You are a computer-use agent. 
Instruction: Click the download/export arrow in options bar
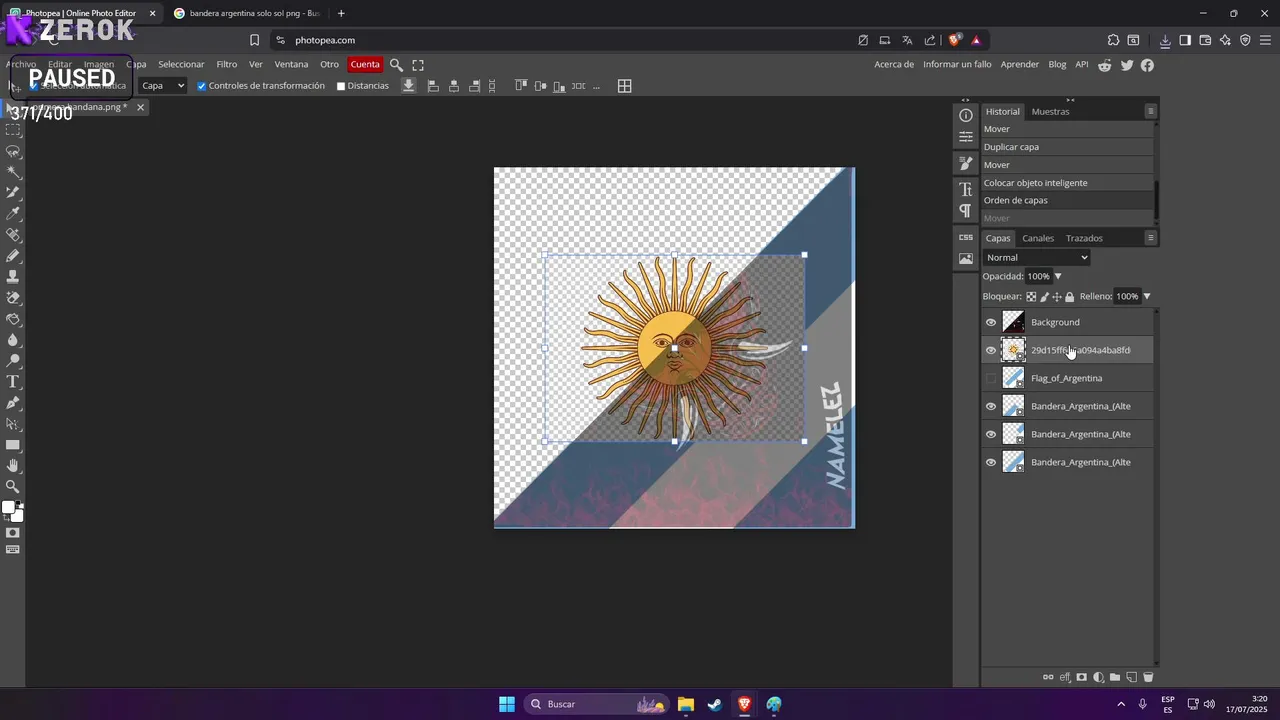click(408, 86)
